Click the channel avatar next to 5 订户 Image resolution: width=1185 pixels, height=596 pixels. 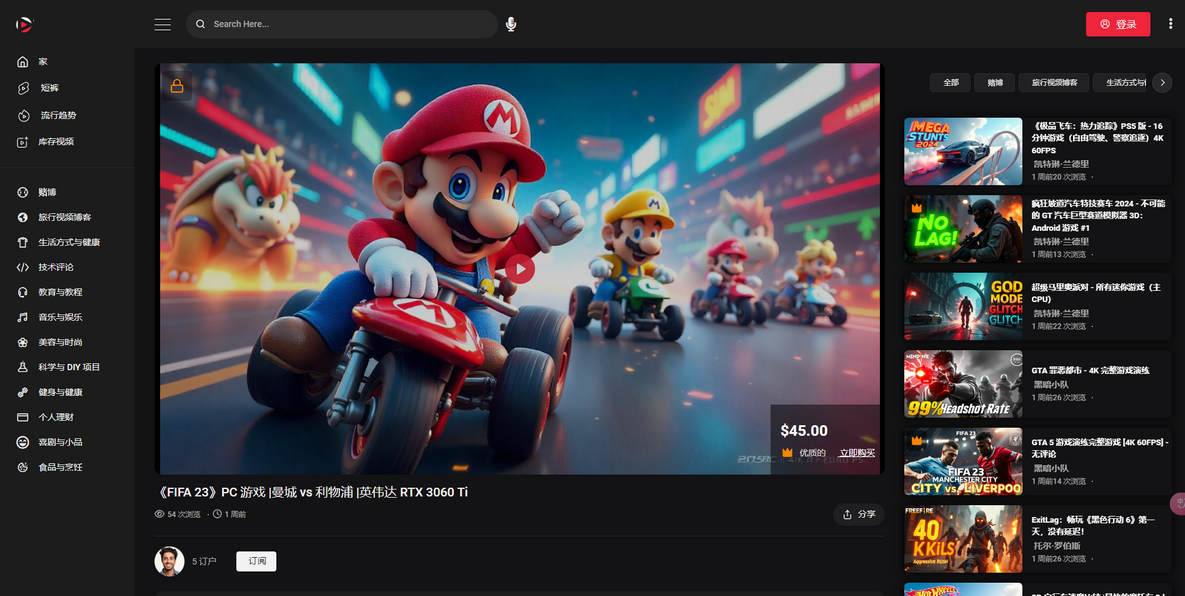169,561
